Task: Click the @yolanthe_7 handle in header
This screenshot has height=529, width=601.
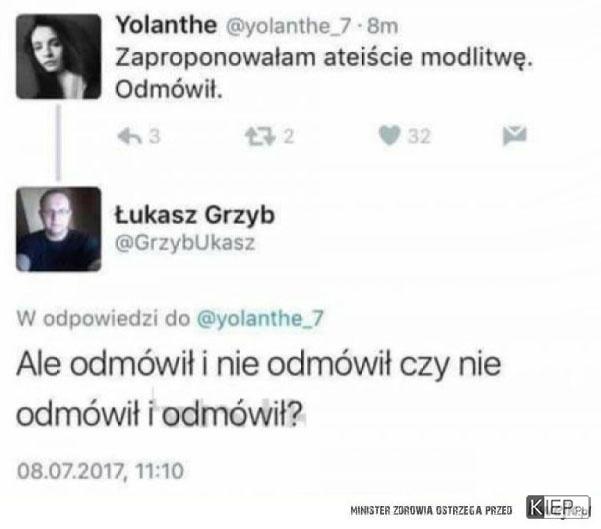Action: pyautogui.click(x=288, y=26)
